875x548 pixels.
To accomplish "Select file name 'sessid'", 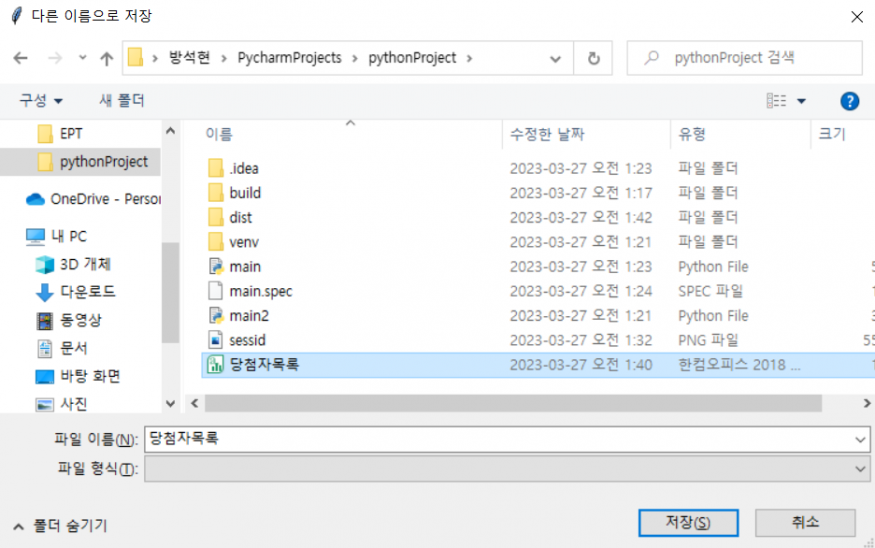I will pyautogui.click(x=247, y=340).
